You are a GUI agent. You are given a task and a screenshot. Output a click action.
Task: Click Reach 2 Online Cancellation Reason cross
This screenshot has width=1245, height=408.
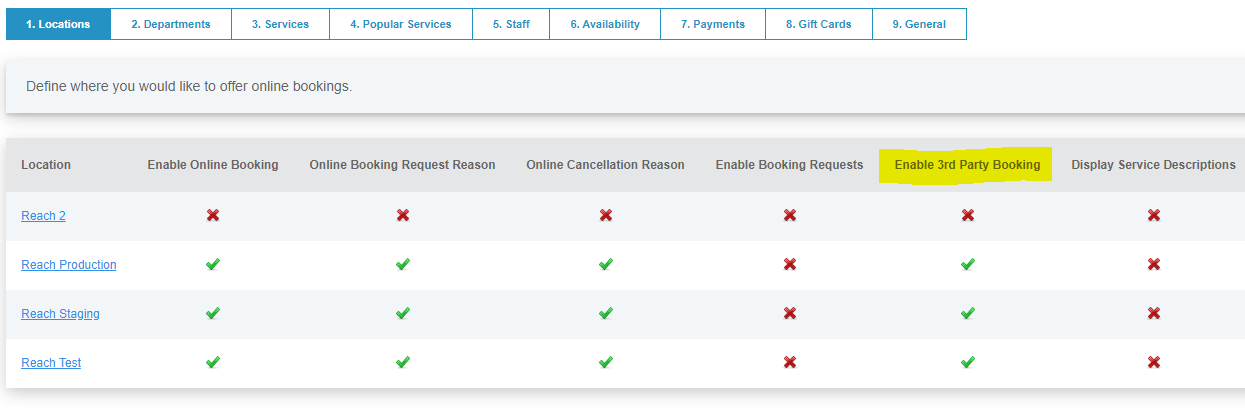[606, 215]
